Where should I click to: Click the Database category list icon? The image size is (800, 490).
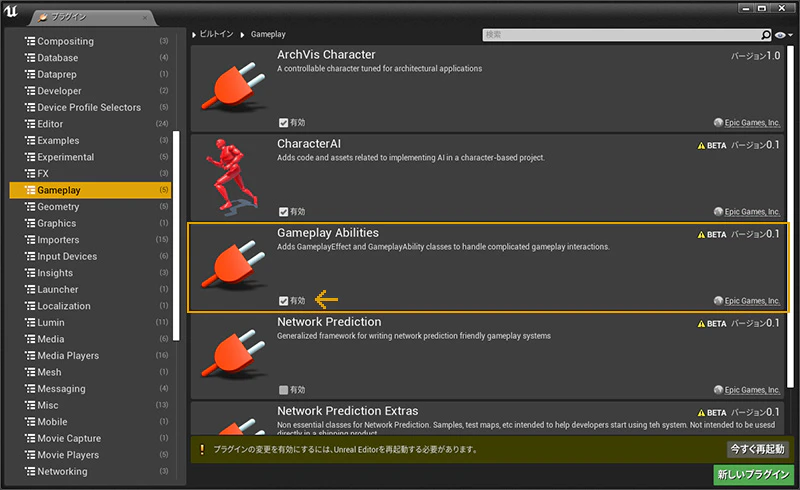(x=30, y=58)
